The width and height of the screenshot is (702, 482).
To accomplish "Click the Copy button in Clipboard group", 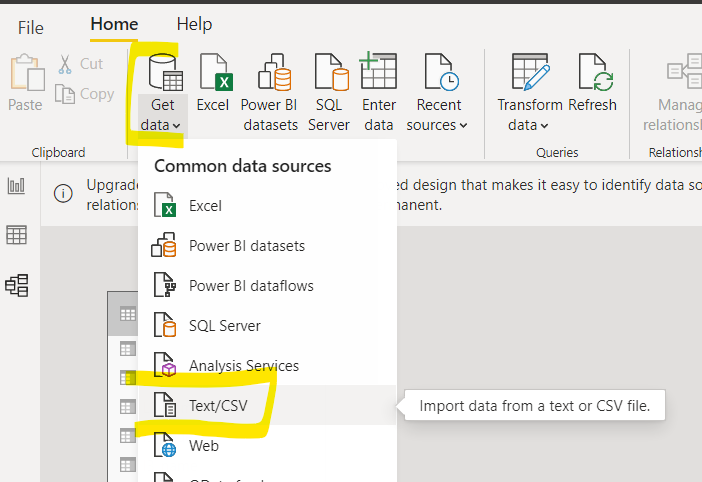I will pos(85,94).
